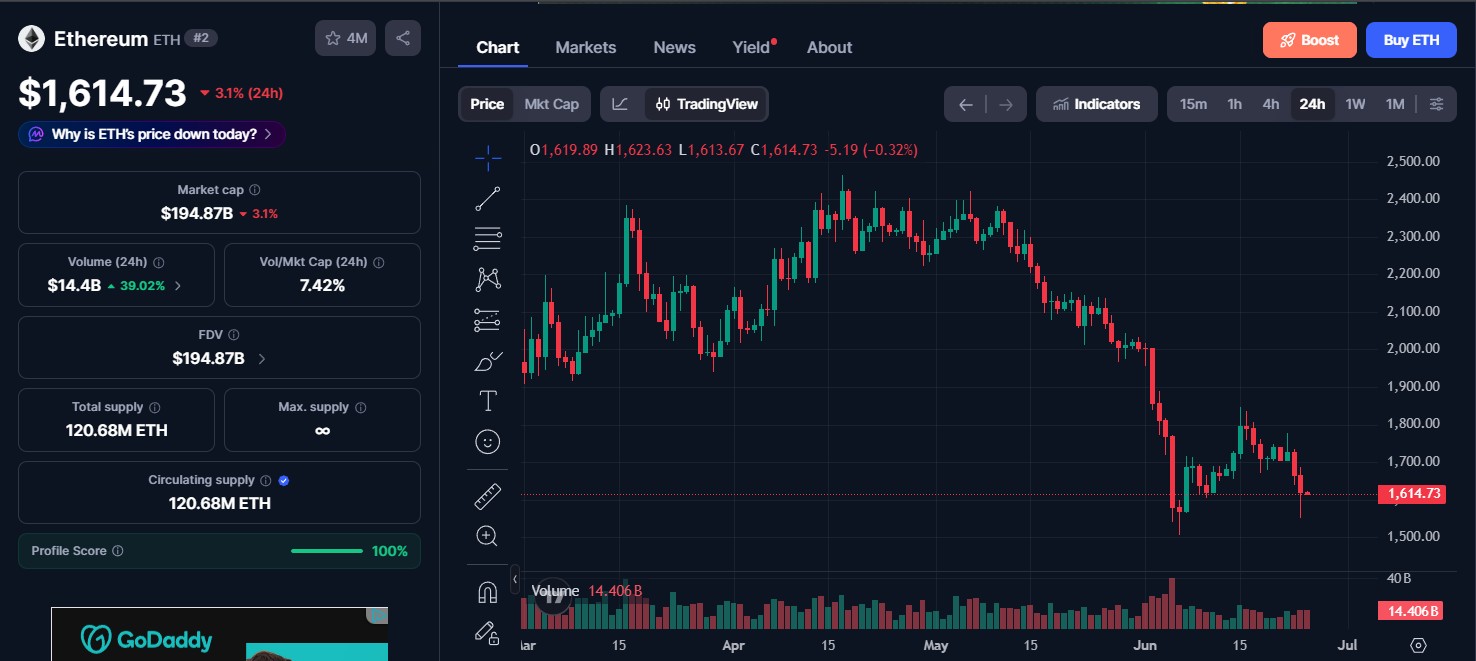Toggle lock all drawing tools
The image size is (1476, 661).
pyautogui.click(x=488, y=632)
